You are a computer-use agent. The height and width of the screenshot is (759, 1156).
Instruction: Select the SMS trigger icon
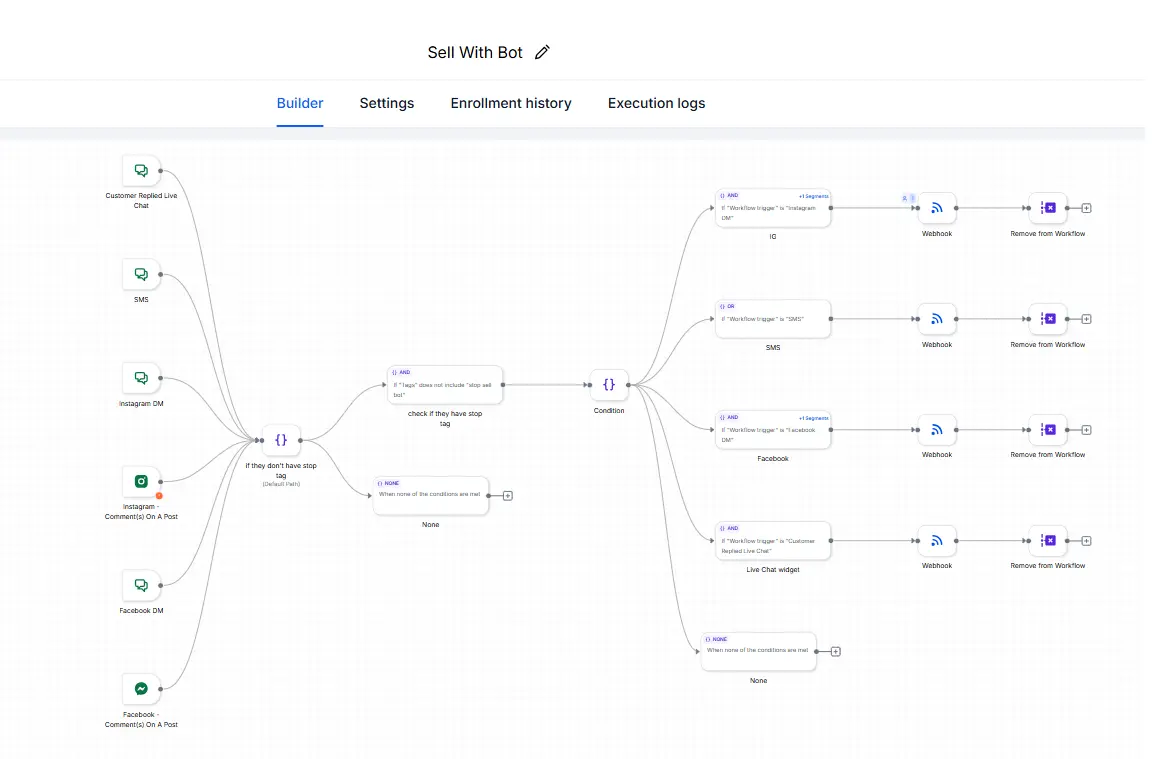click(x=141, y=275)
